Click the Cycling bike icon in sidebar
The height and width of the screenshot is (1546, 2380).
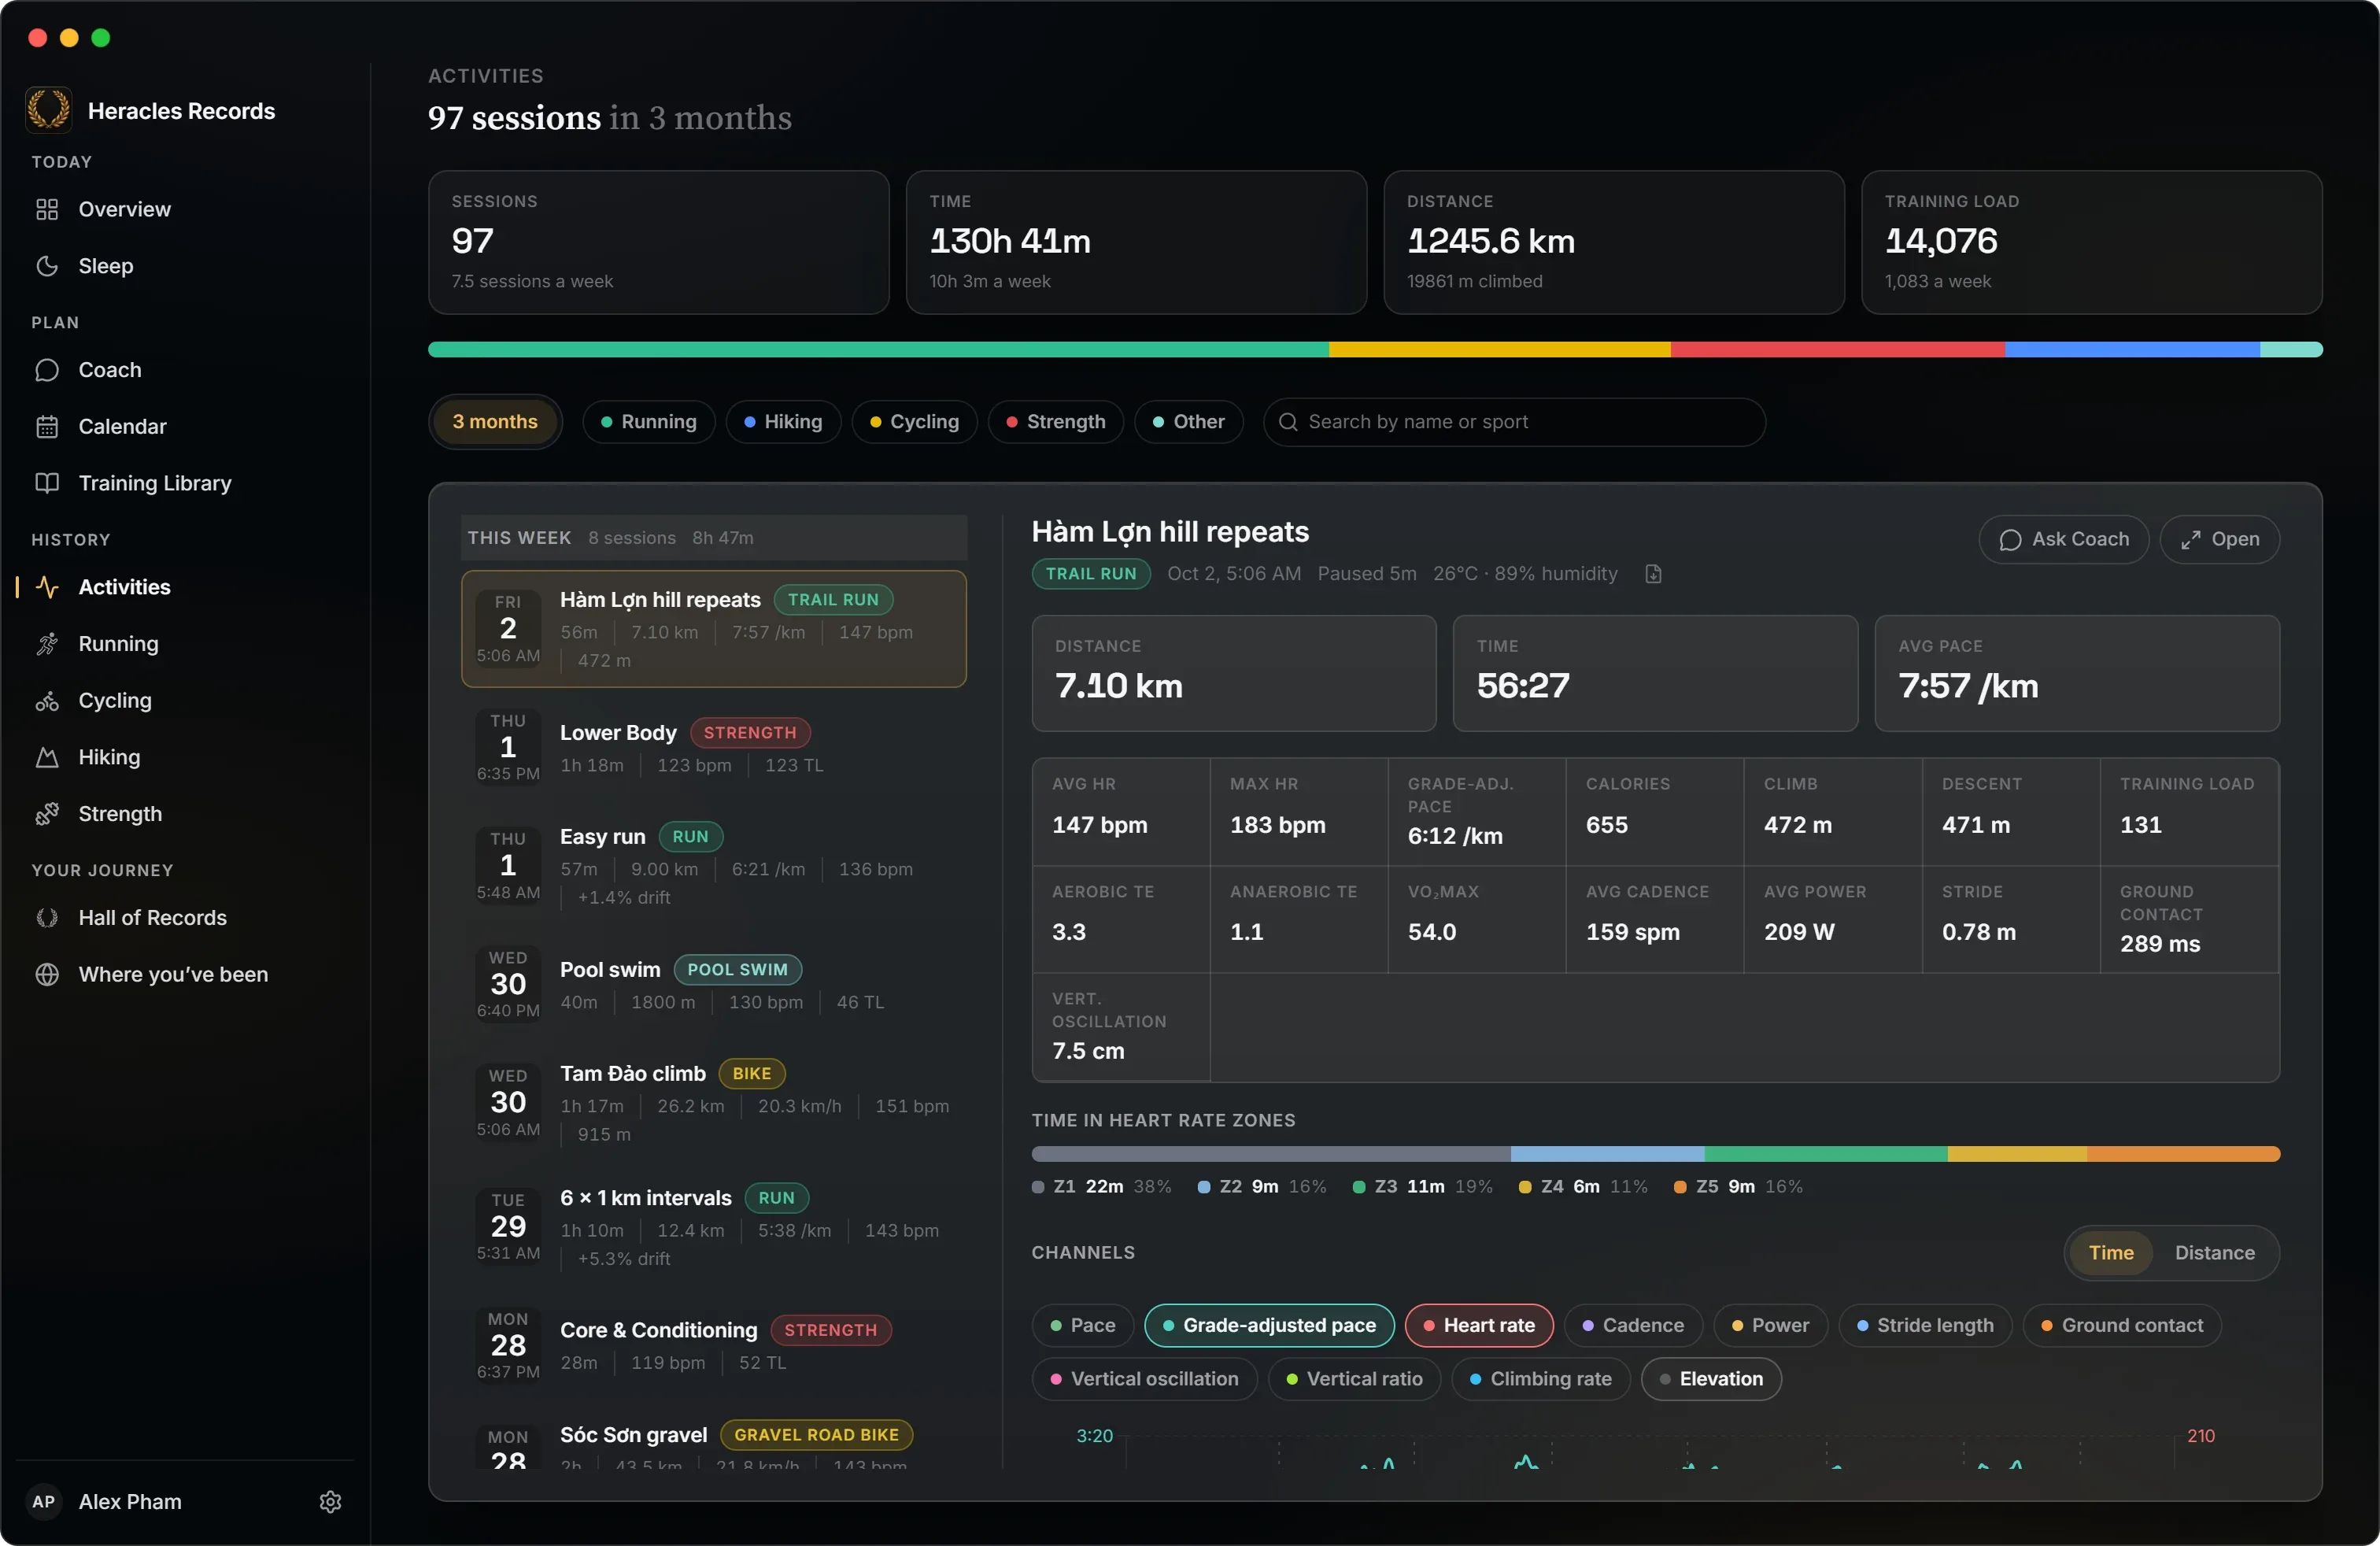point(47,701)
